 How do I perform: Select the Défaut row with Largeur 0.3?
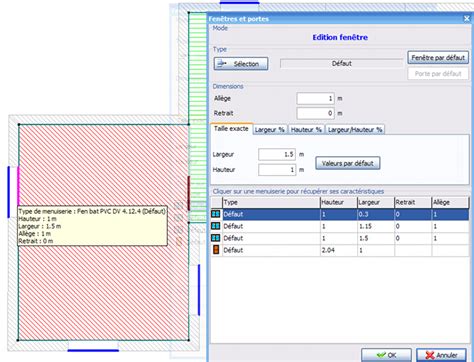point(340,214)
